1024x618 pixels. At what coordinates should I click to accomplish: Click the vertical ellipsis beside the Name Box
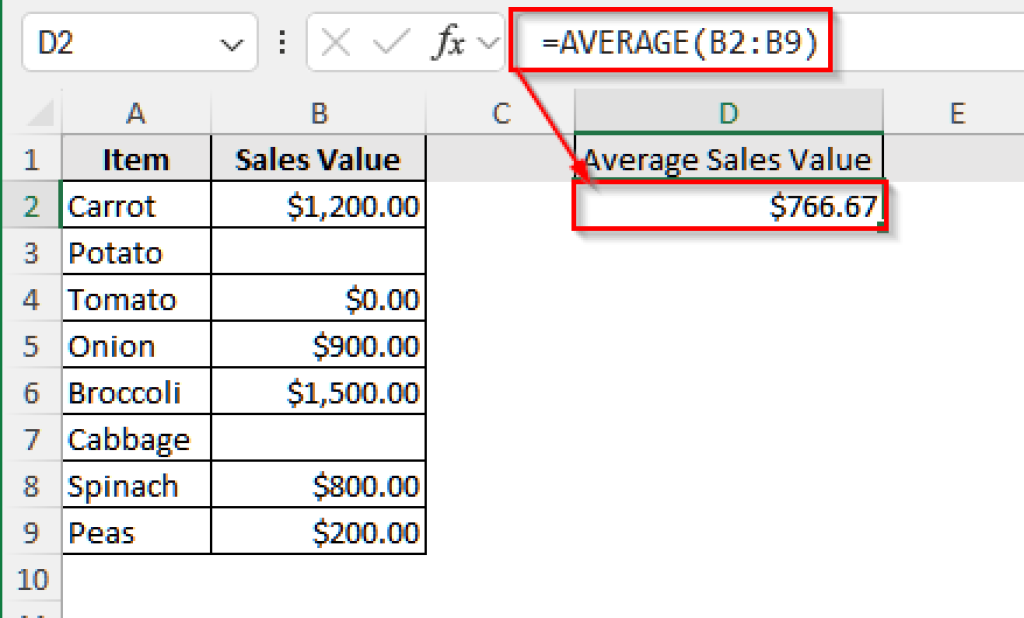281,41
